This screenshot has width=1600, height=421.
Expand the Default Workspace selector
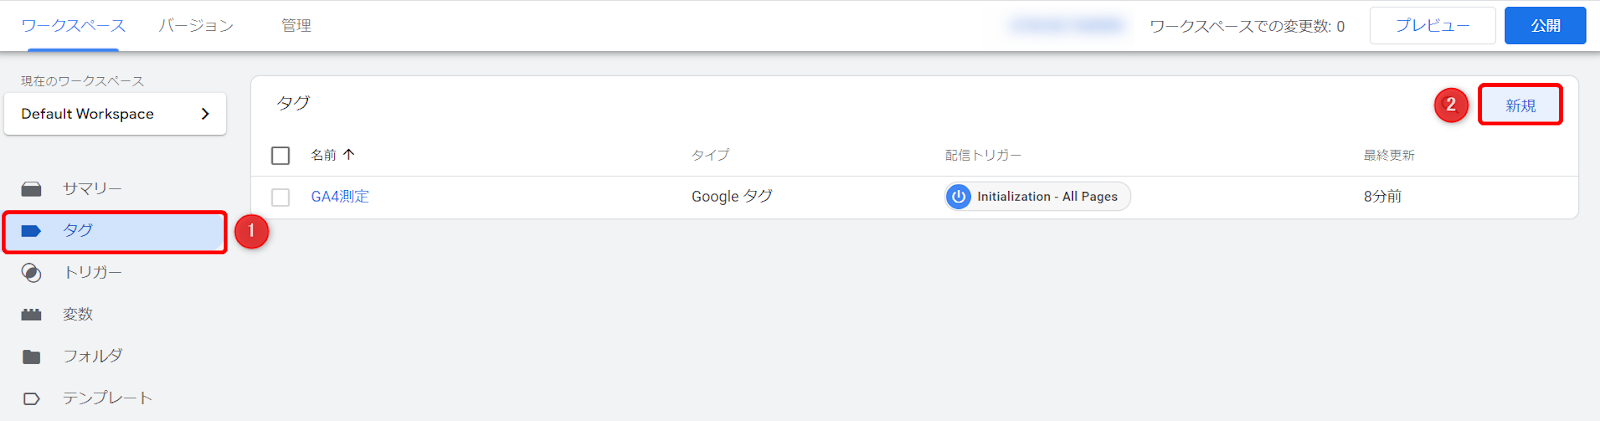[114, 114]
